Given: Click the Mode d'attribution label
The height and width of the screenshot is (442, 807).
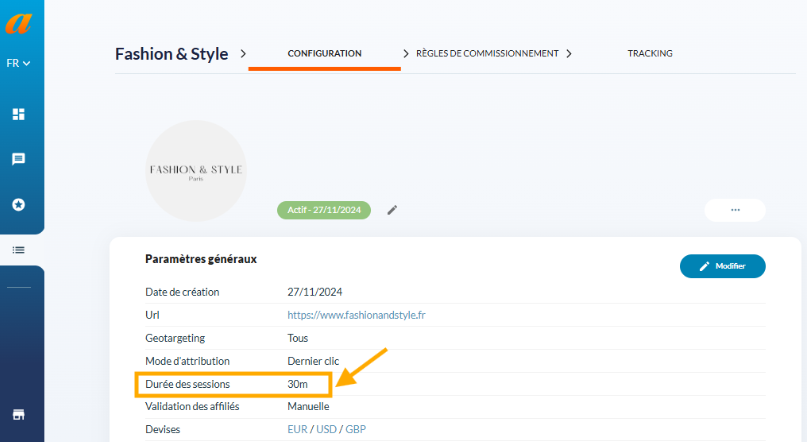Looking at the screenshot, I should click(187, 361).
